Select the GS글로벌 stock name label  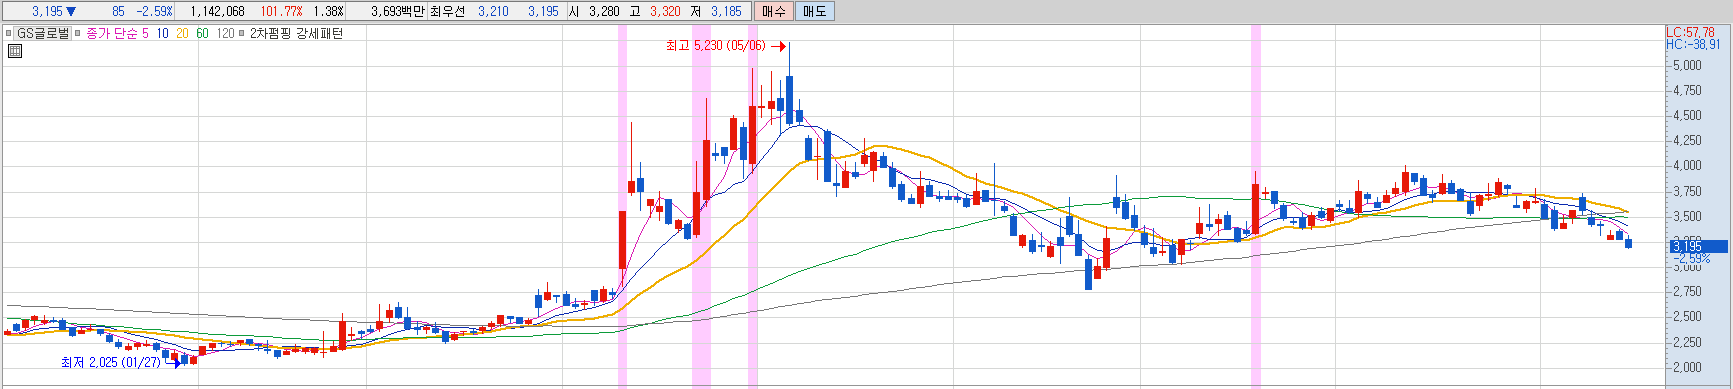(44, 34)
